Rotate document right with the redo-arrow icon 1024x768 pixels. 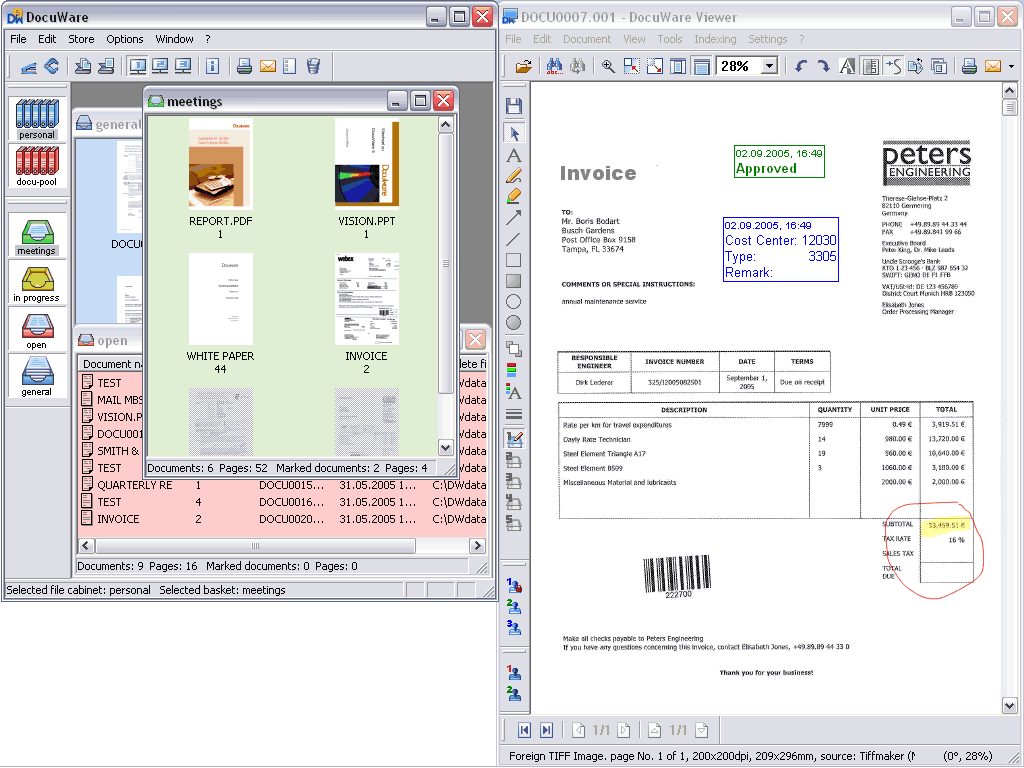coord(824,66)
